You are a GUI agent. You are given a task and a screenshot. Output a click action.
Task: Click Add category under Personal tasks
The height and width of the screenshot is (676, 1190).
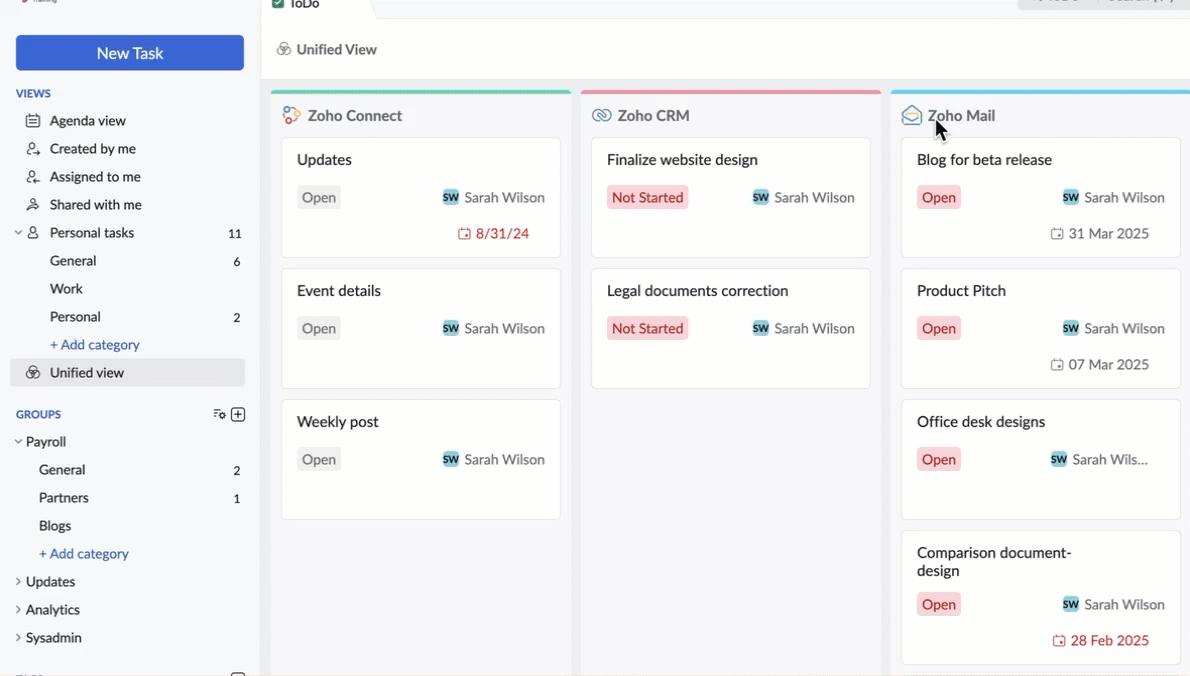[x=95, y=344]
